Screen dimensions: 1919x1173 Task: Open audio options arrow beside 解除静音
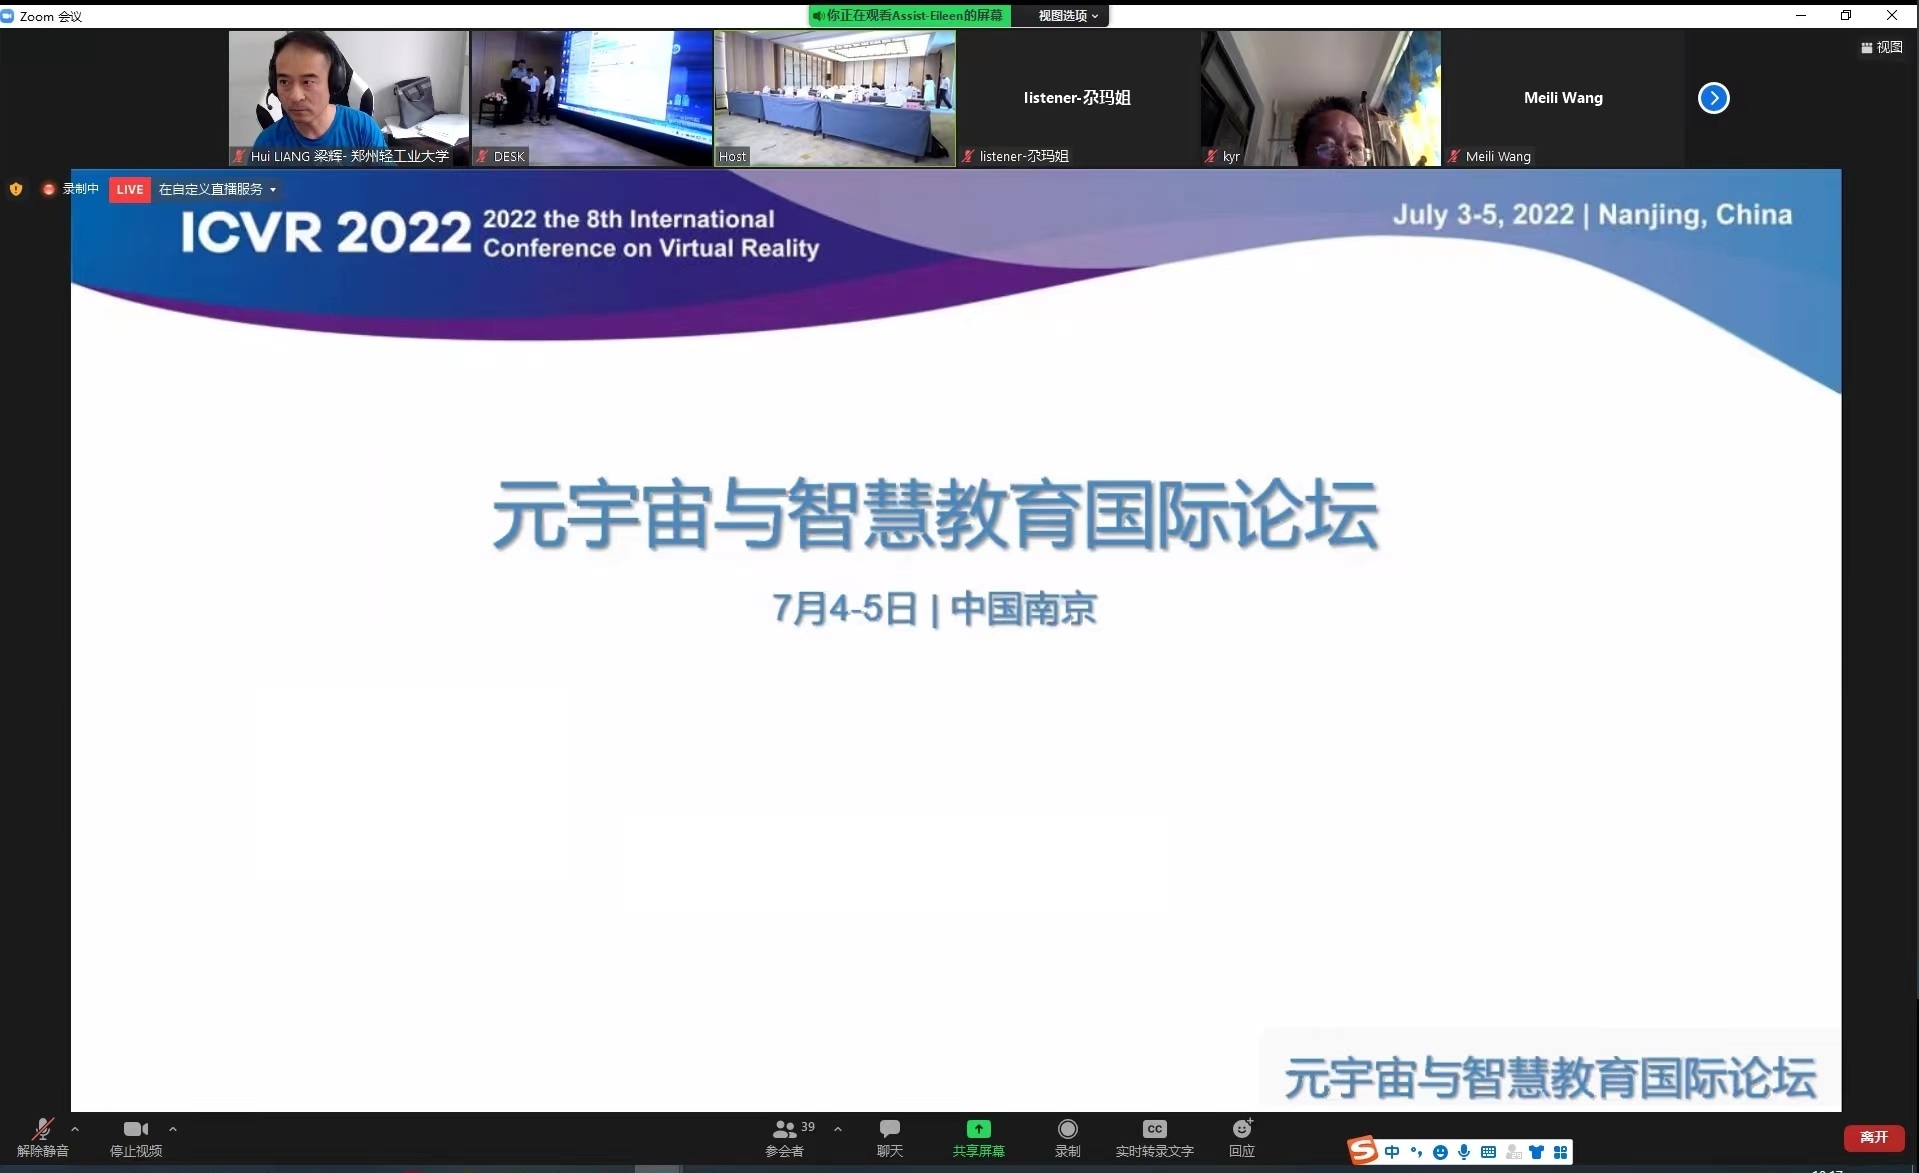pos(75,1129)
